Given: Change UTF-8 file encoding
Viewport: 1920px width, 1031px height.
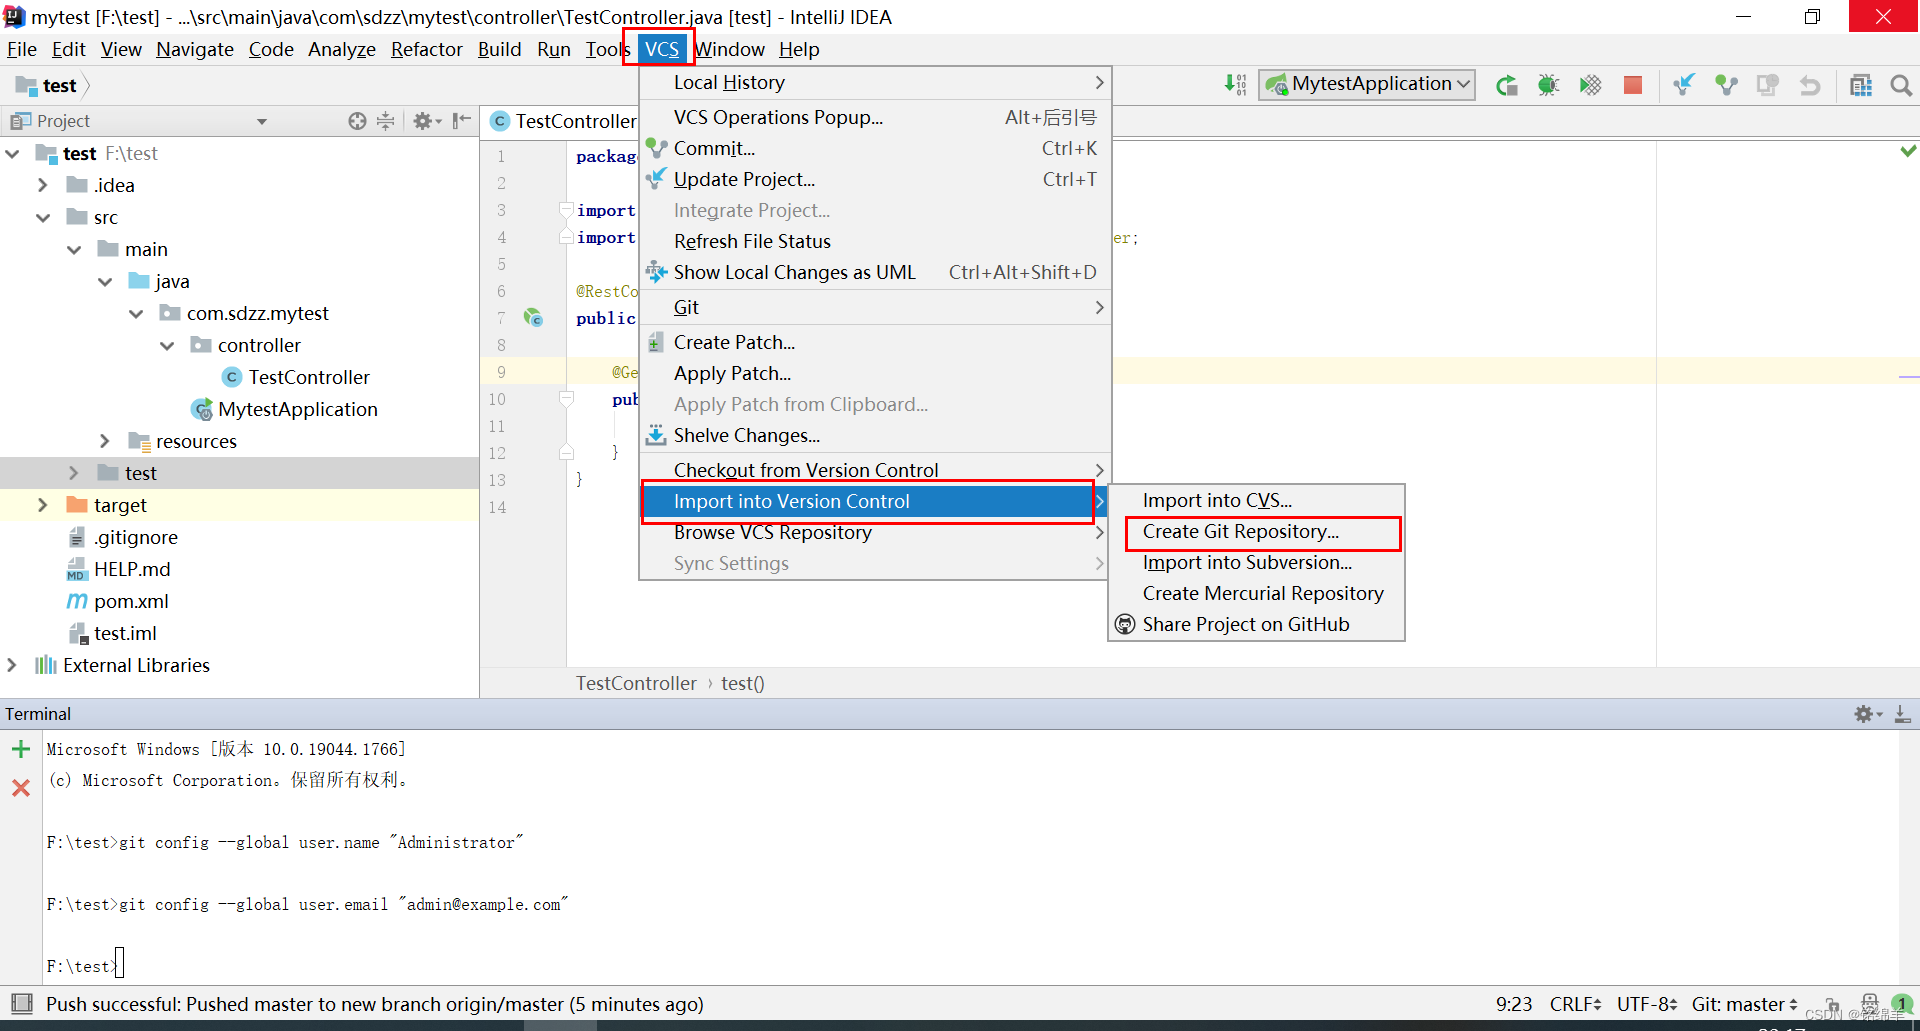Looking at the screenshot, I should 1646,1004.
